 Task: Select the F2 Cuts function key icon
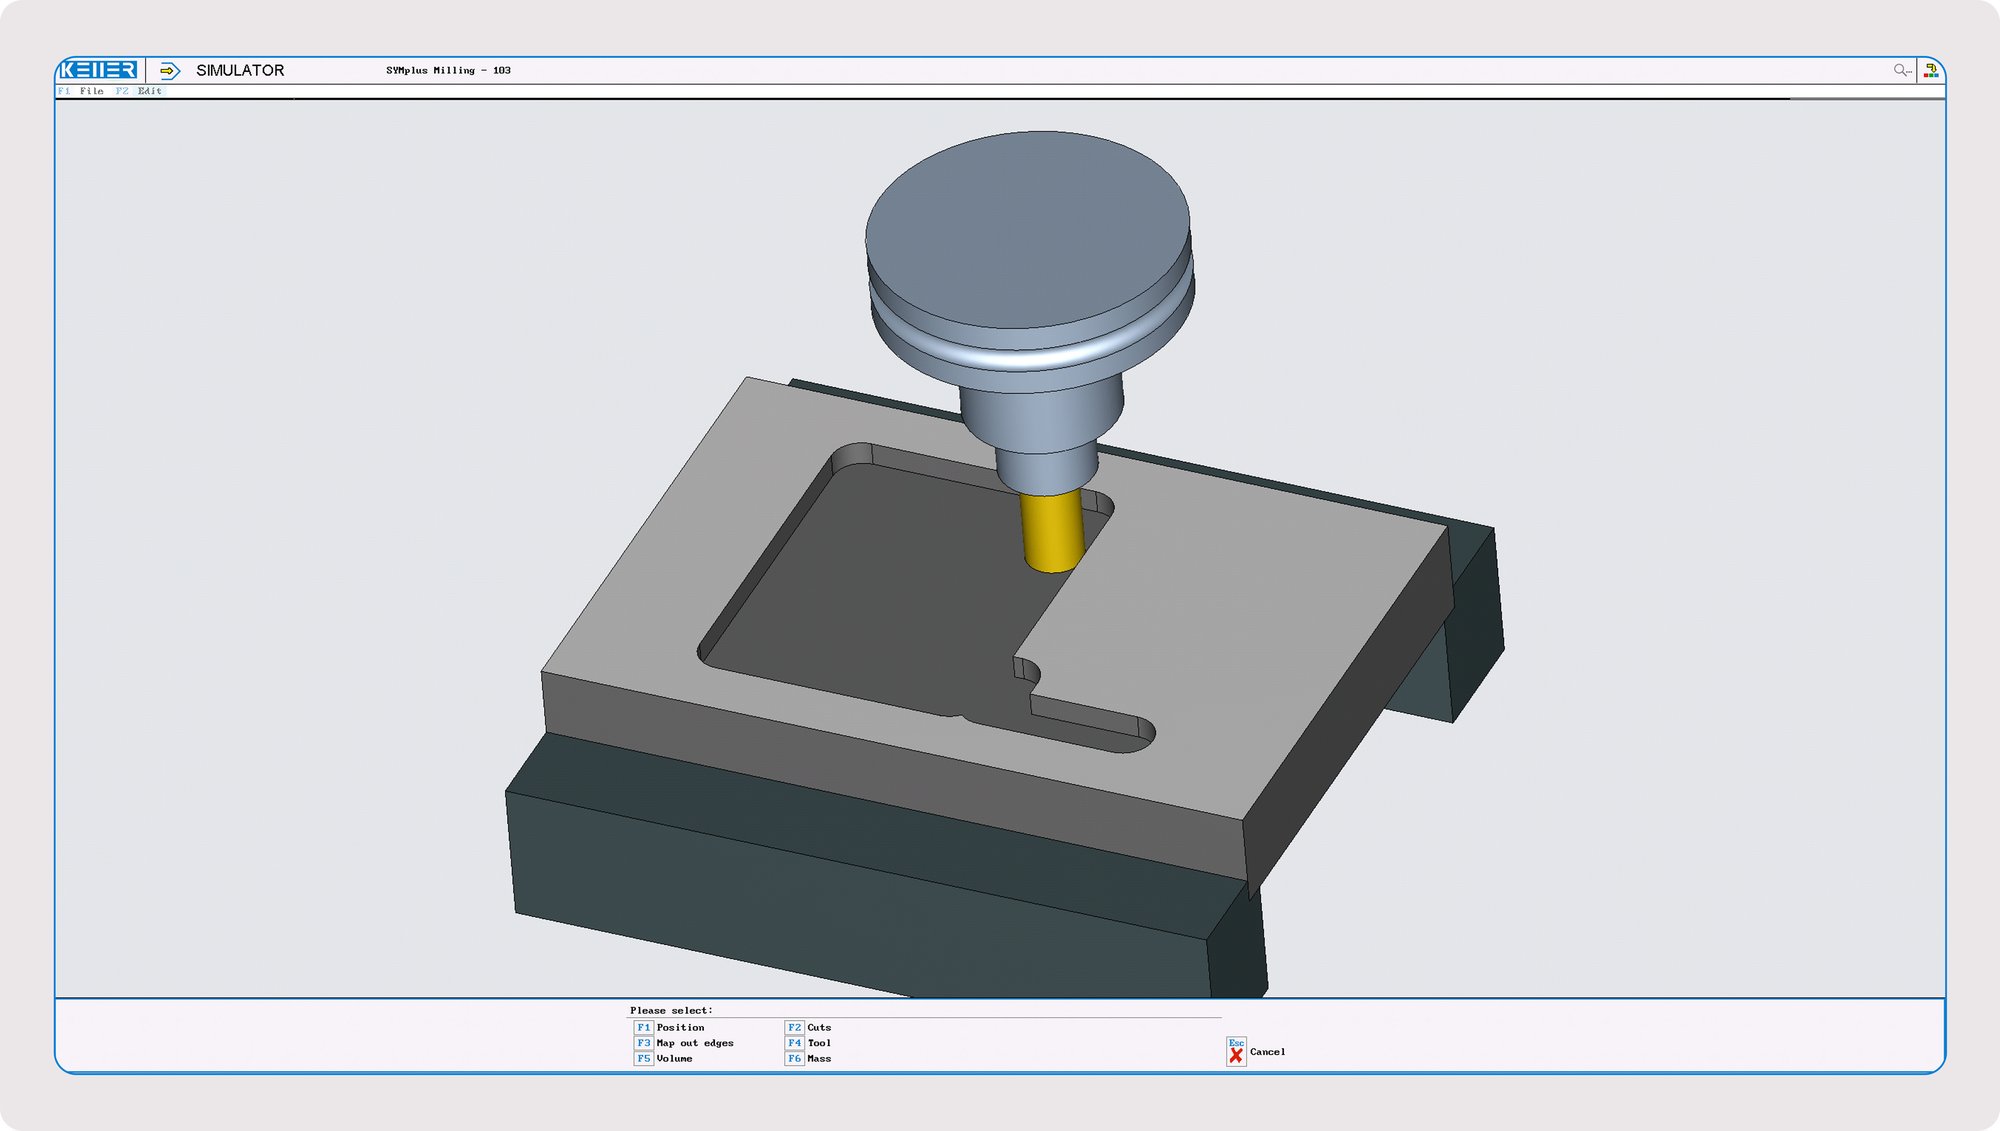pyautogui.click(x=795, y=1028)
